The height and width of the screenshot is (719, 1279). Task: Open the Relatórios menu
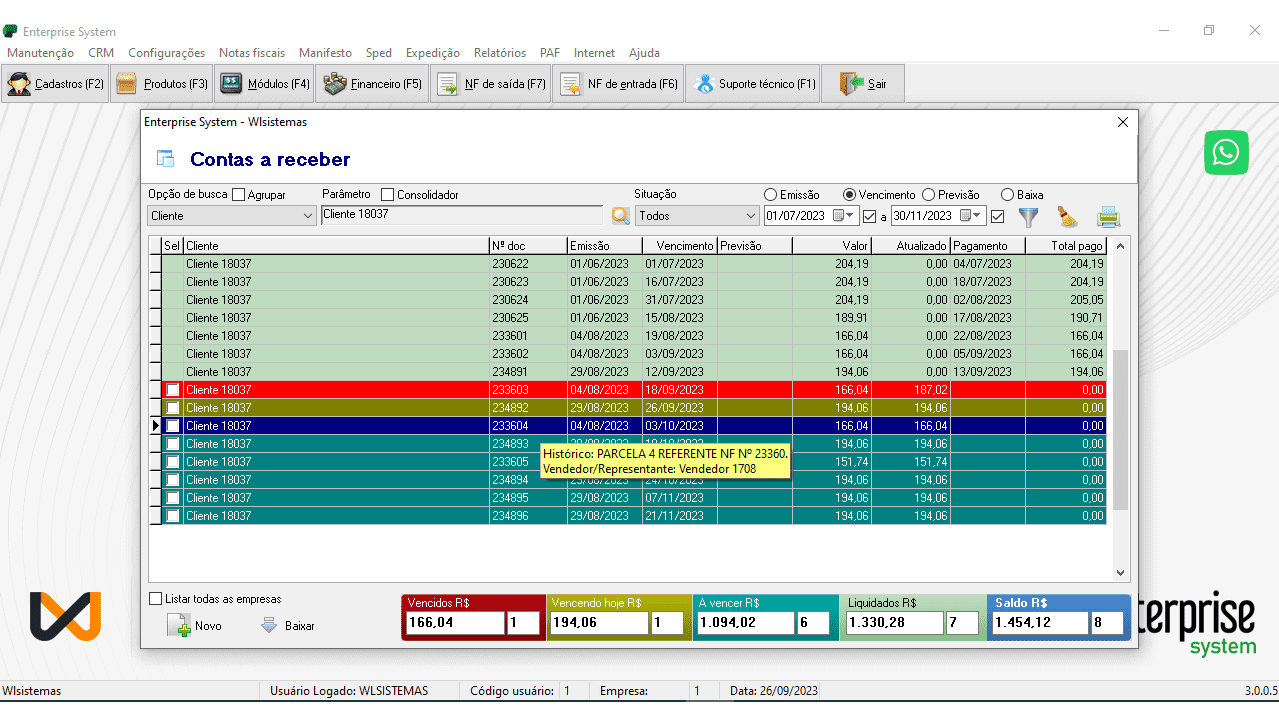pyautogui.click(x=499, y=53)
